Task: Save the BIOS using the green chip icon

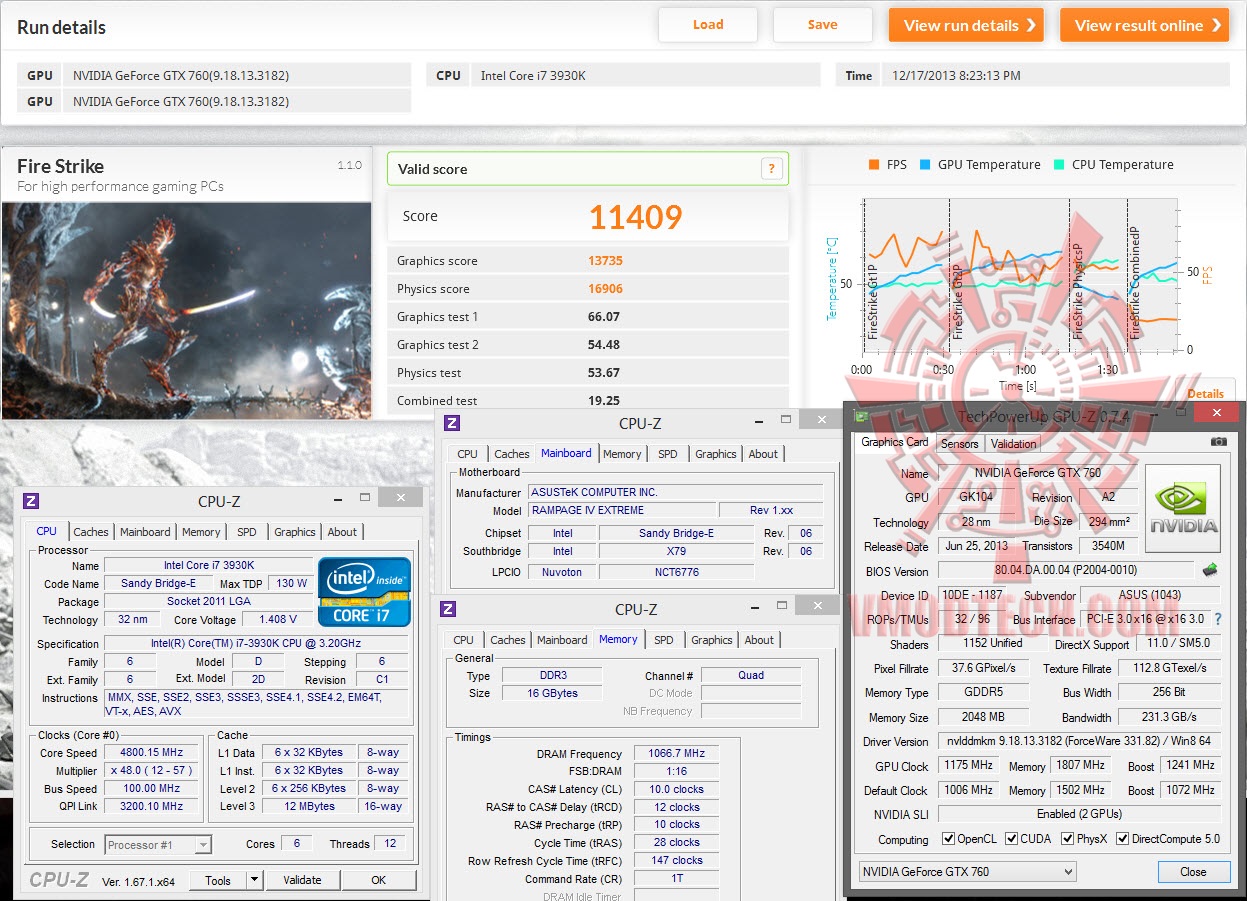Action: pos(1210,570)
